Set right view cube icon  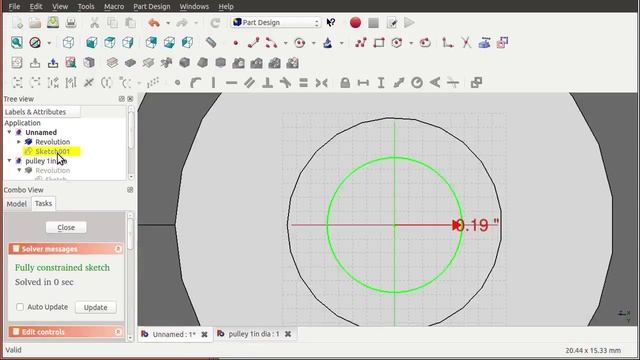tap(128, 42)
